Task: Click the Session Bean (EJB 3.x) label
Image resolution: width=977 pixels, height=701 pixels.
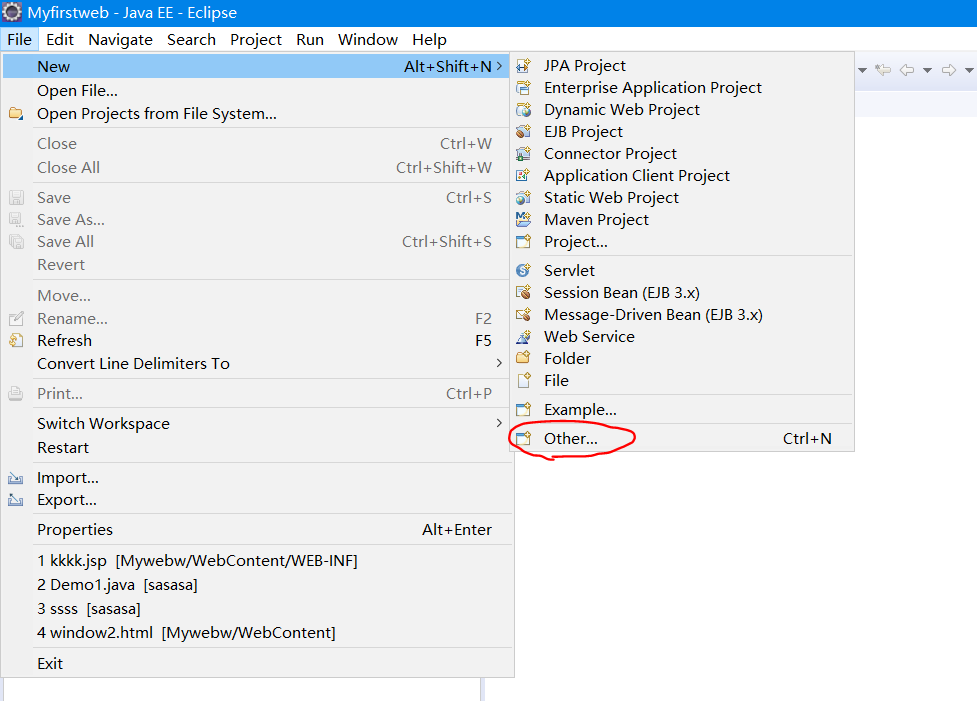Action: tap(622, 293)
